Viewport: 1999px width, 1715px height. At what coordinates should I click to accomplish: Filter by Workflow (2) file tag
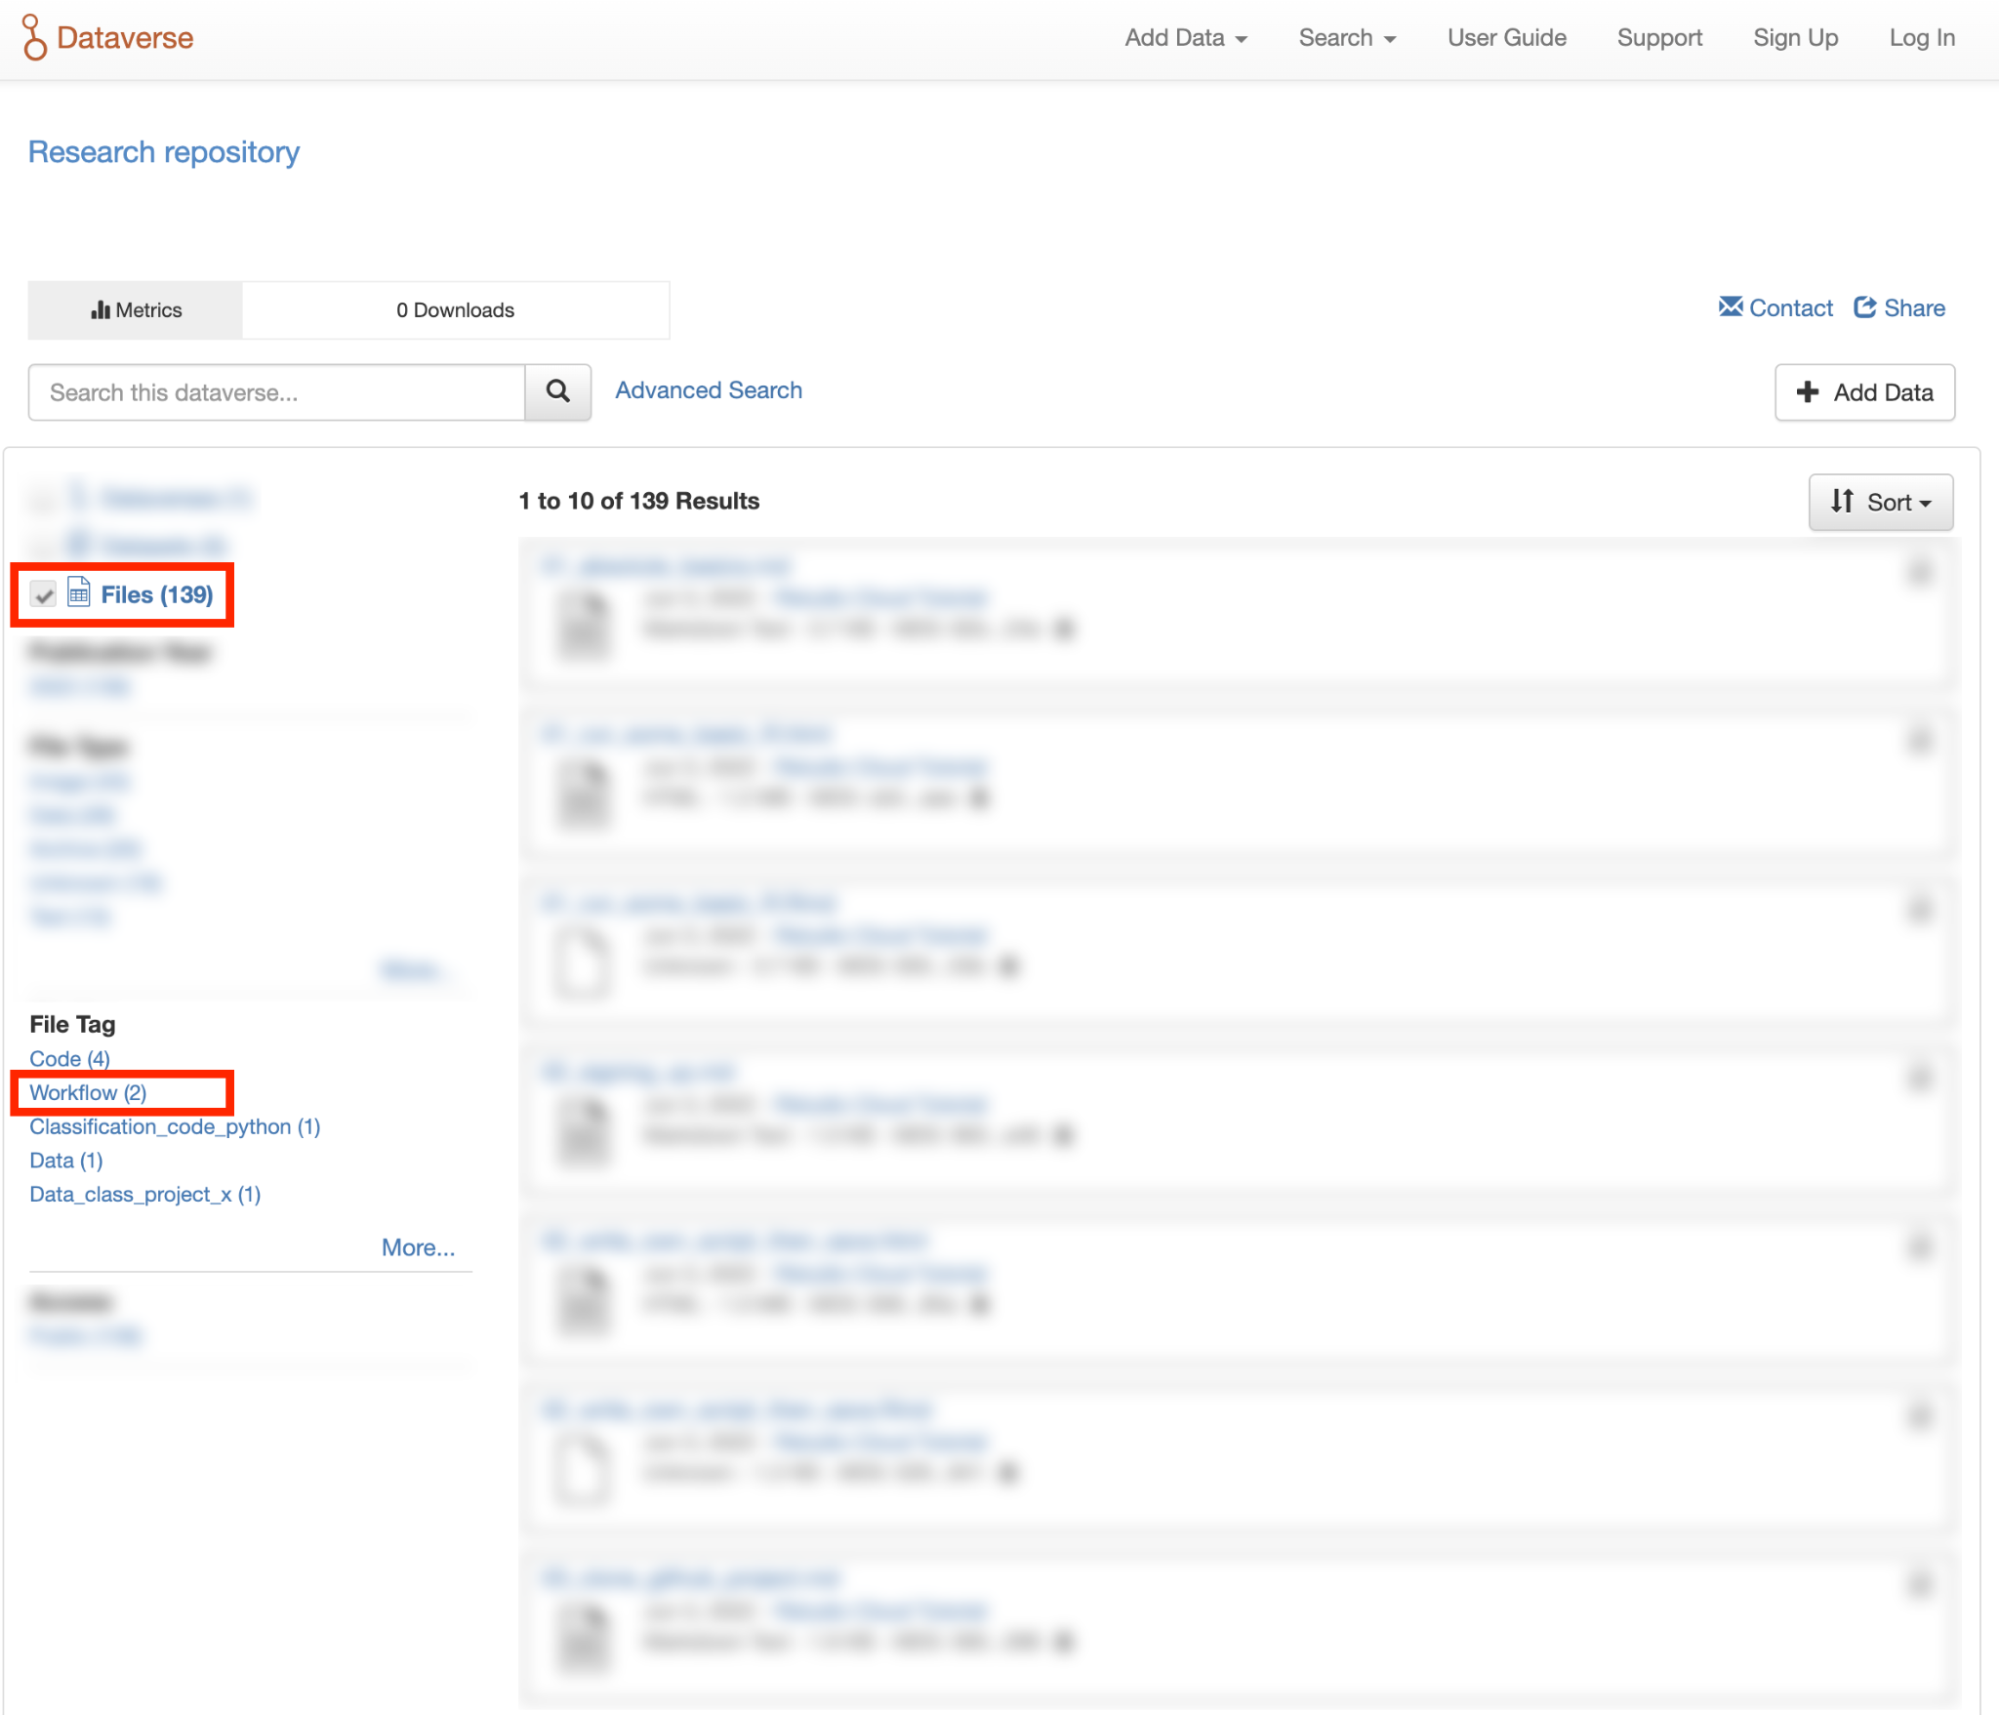coord(88,1092)
